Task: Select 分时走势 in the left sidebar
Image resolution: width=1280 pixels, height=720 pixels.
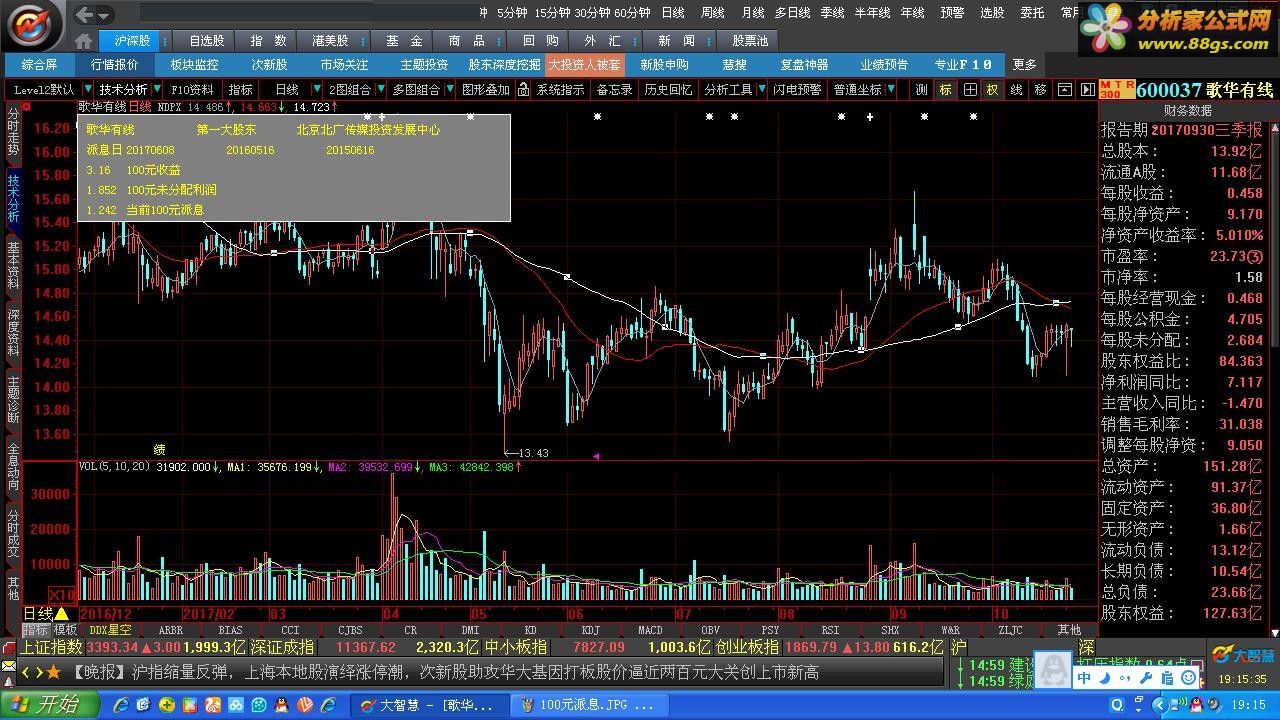Action: [x=13, y=132]
